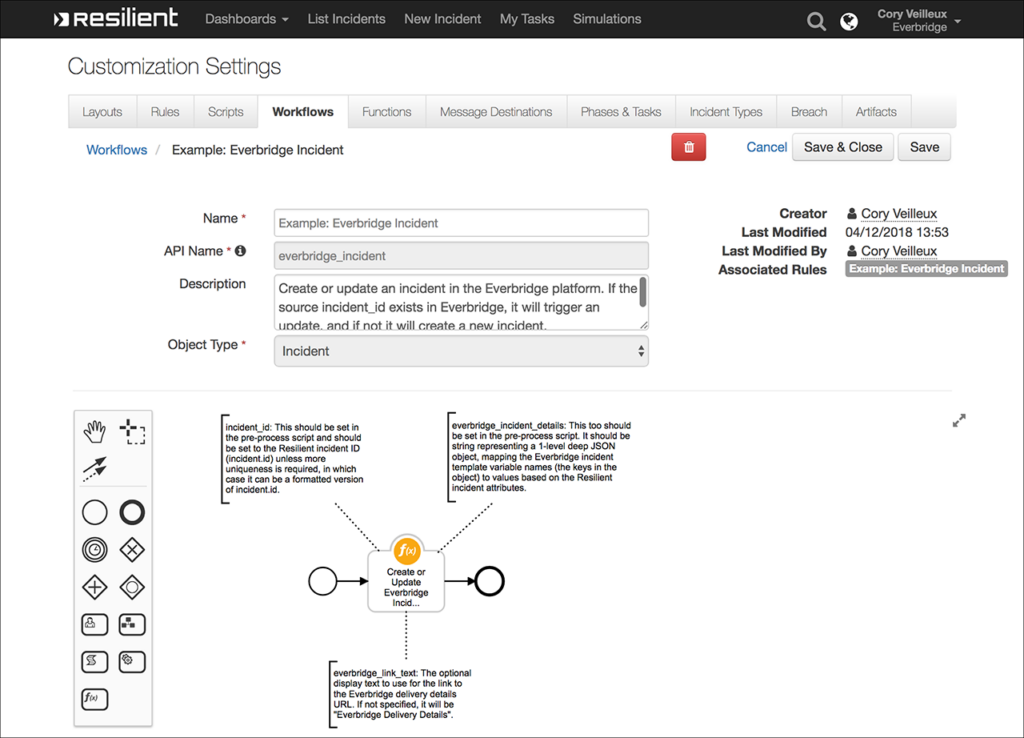Open associated rule Example: Everbridge Incident

click(x=926, y=268)
